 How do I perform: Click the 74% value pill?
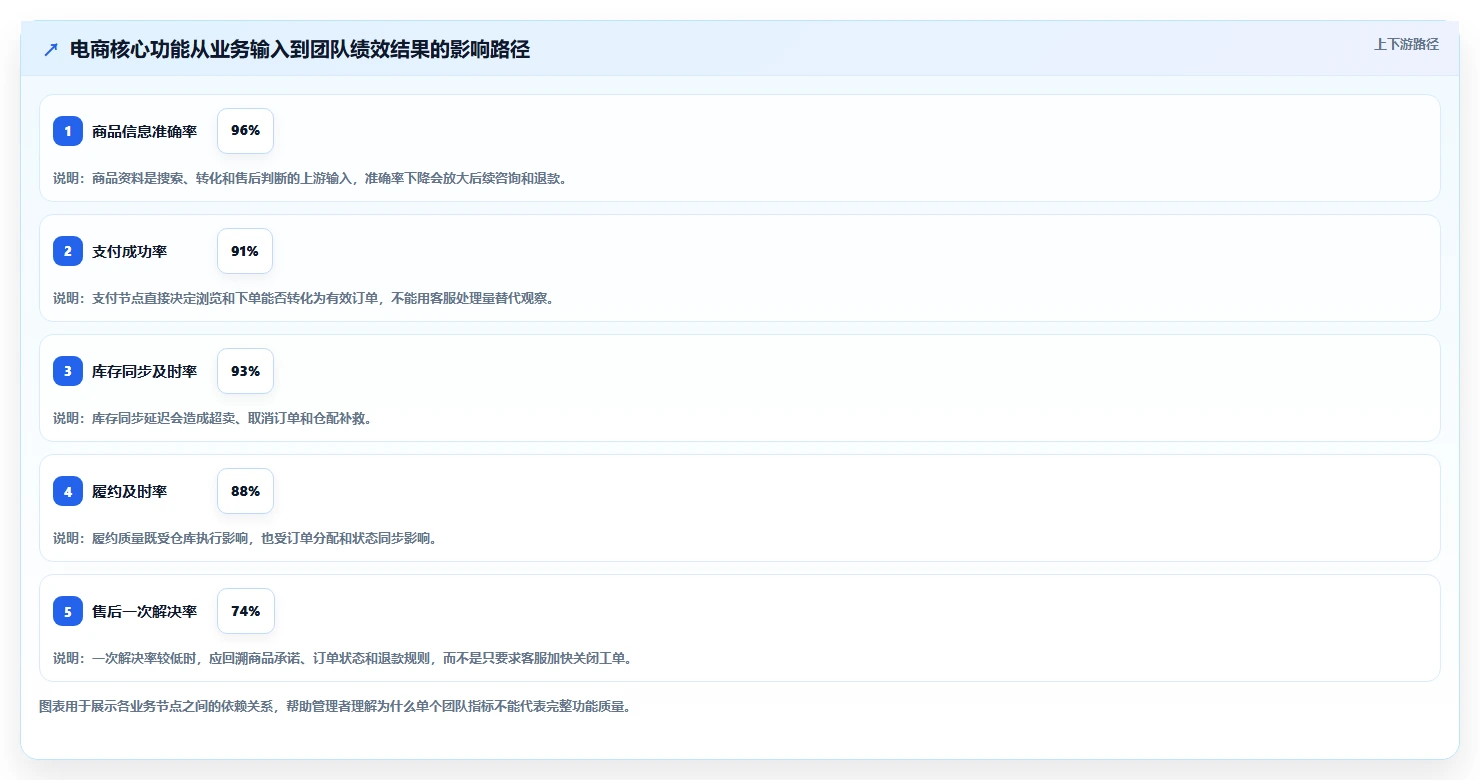pyautogui.click(x=245, y=611)
